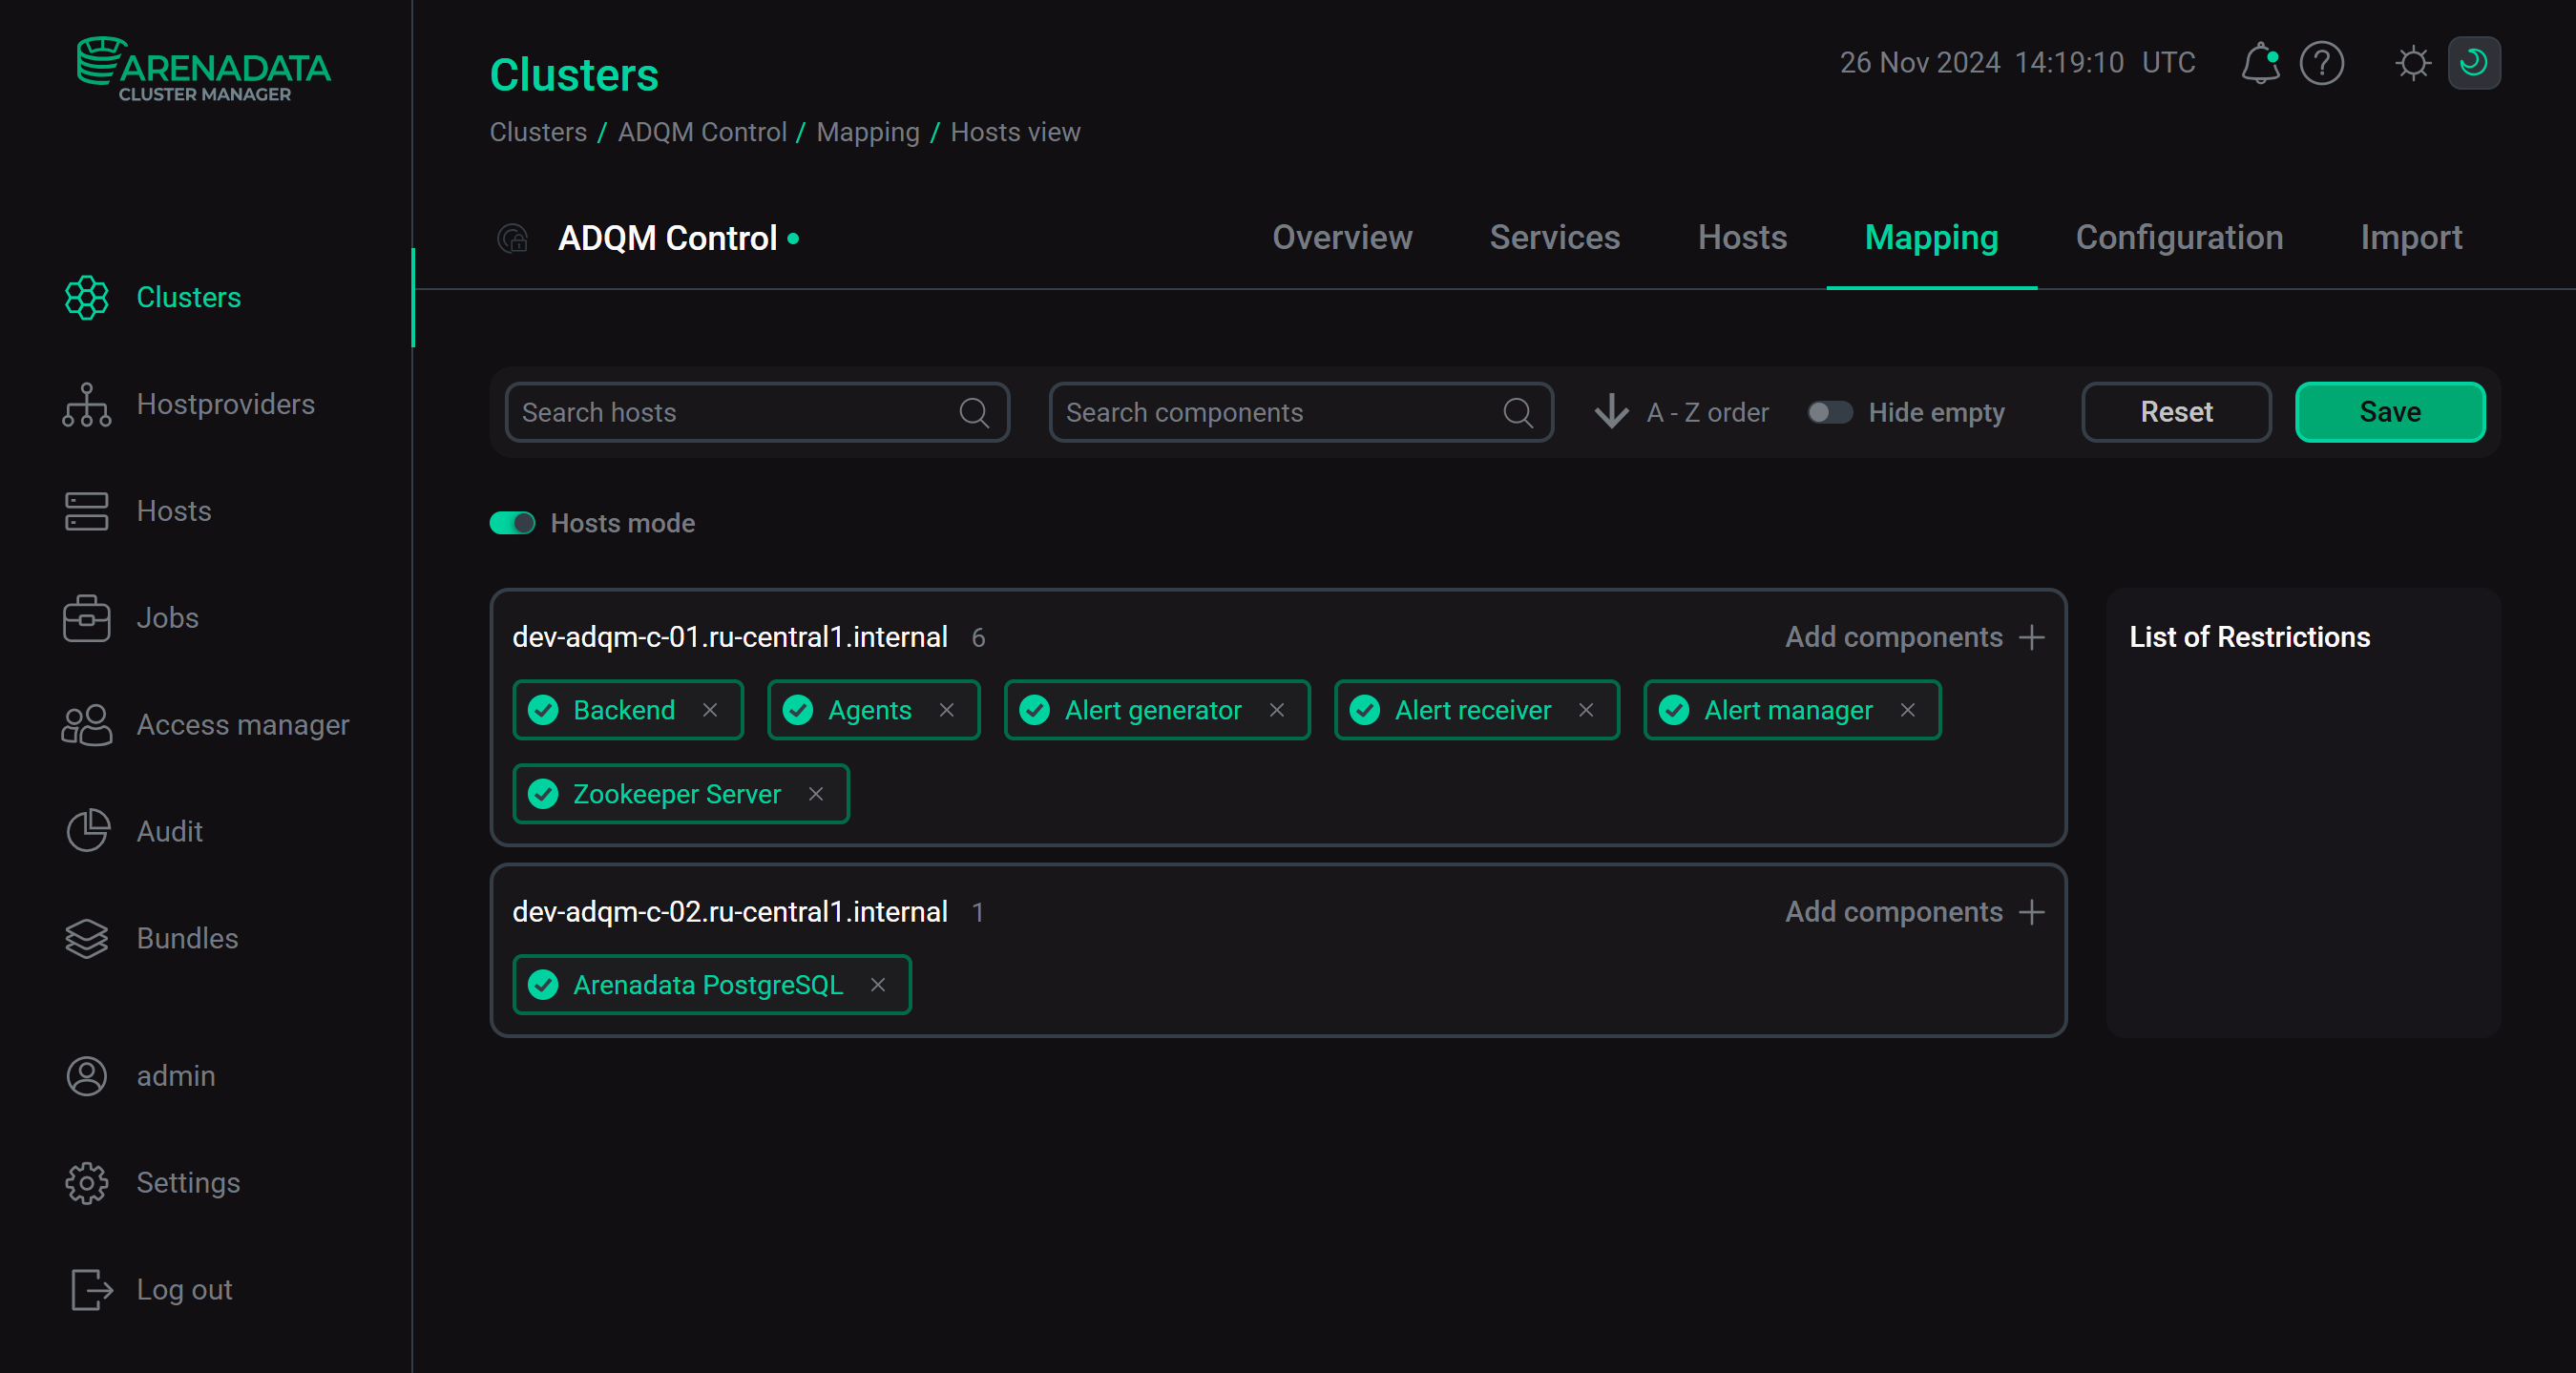Click the help question mark icon
This screenshot has height=1373, width=2576.
(x=2322, y=64)
